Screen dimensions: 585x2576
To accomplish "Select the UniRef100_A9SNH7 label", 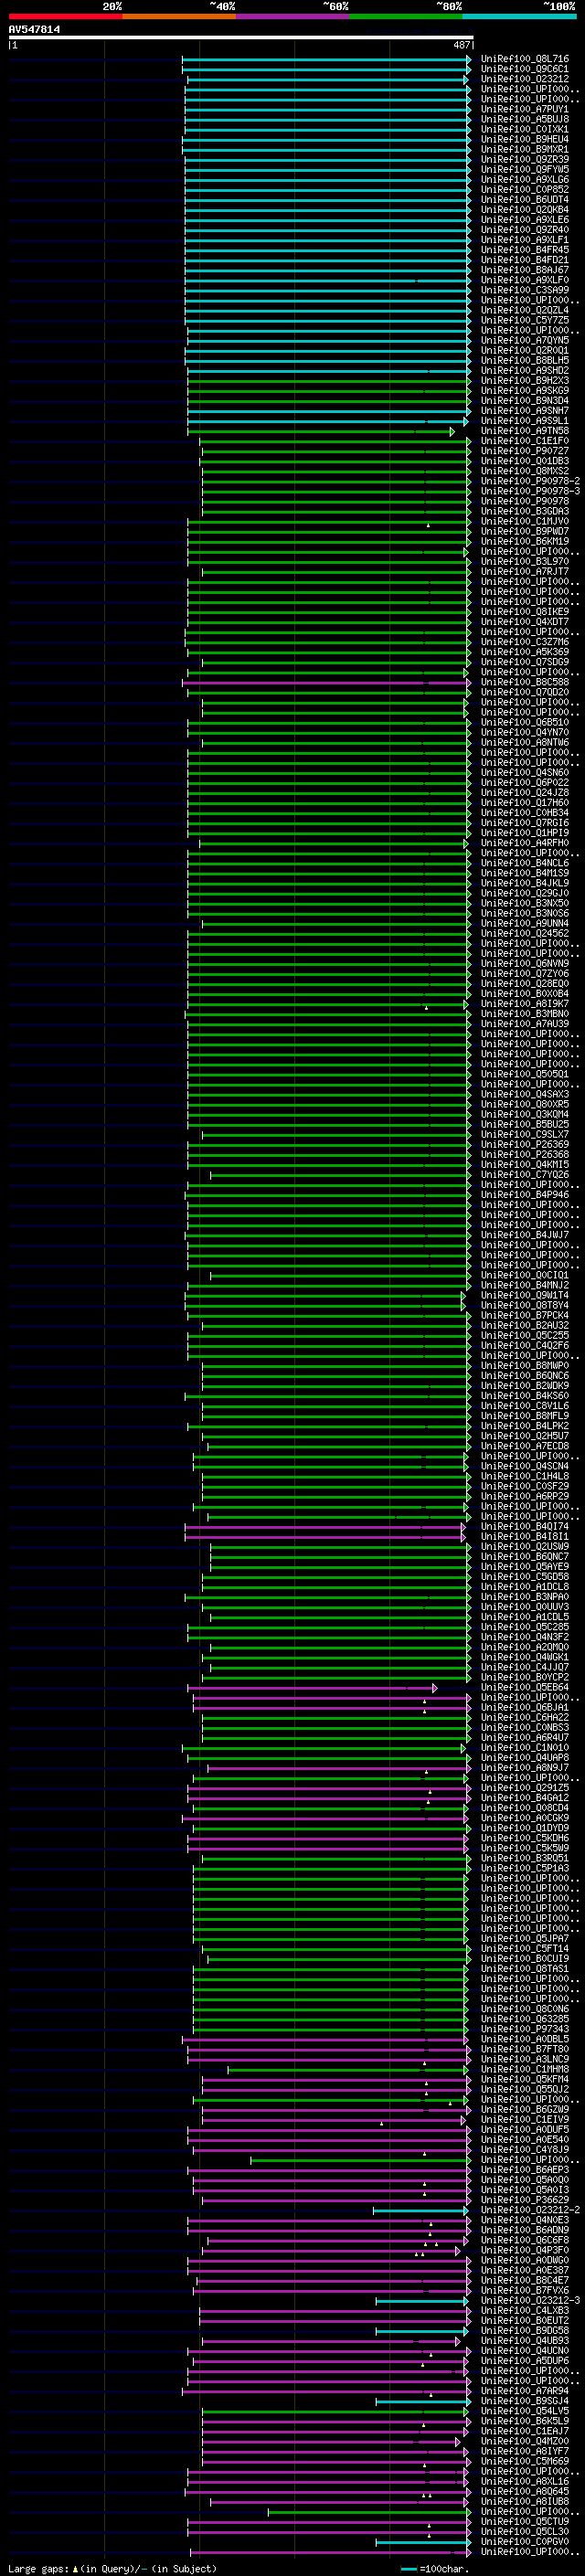I will pyautogui.click(x=524, y=410).
